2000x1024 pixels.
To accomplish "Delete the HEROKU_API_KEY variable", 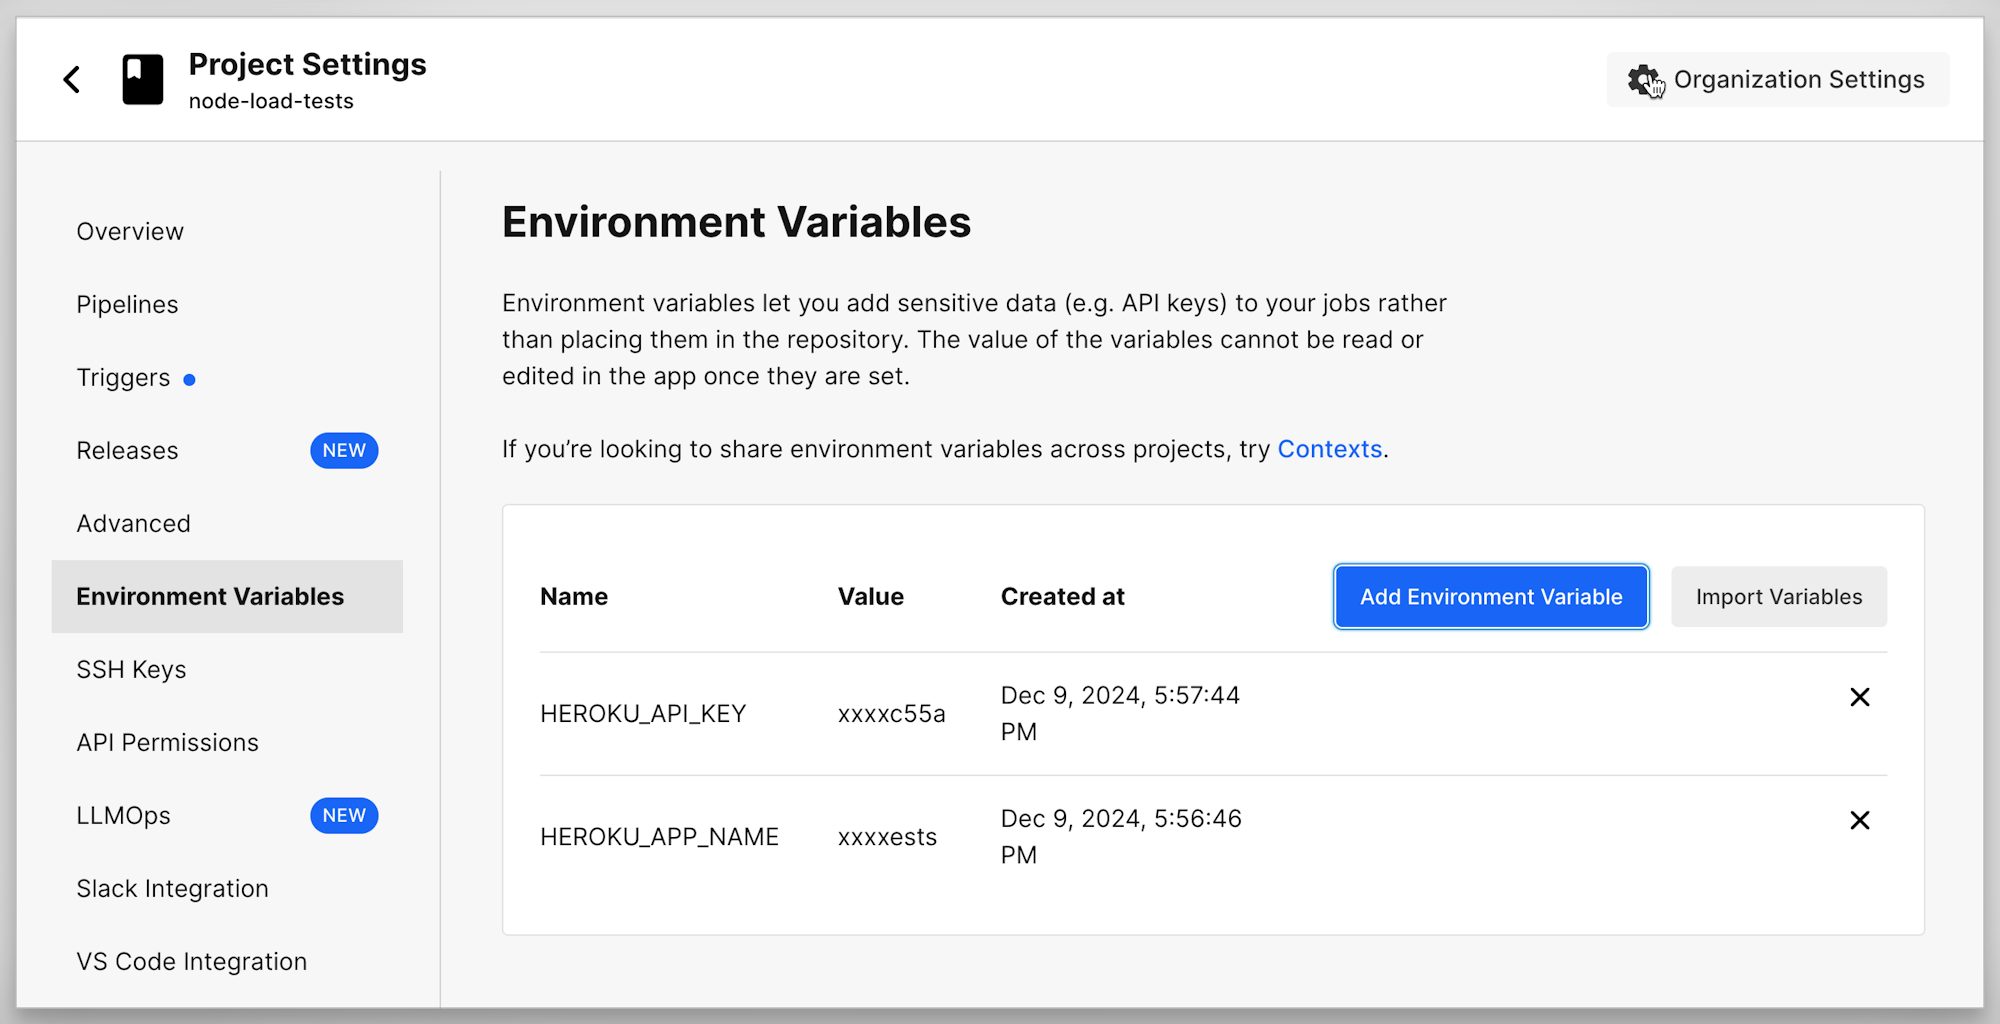I will click(1859, 697).
